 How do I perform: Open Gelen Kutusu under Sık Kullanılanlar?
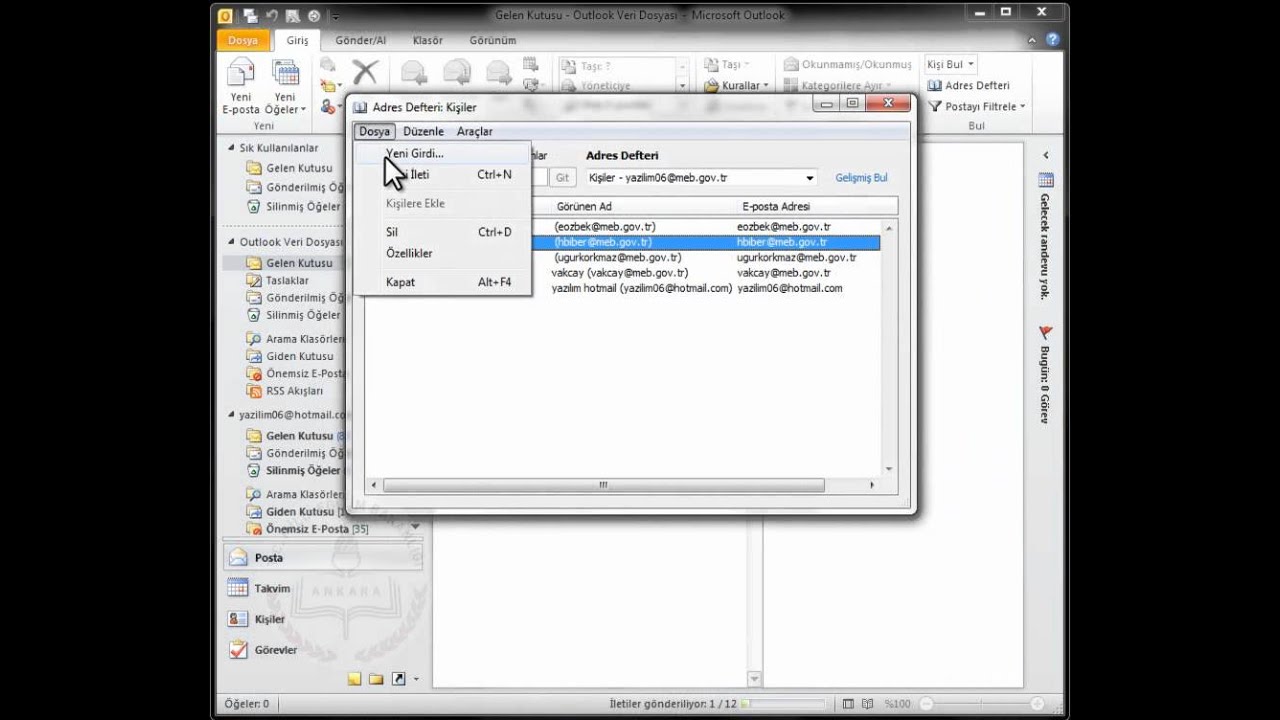pyautogui.click(x=298, y=168)
